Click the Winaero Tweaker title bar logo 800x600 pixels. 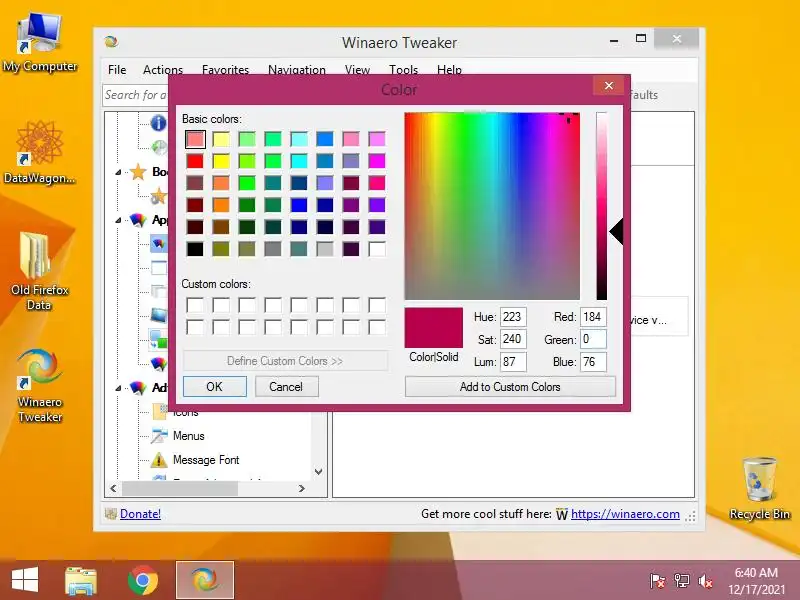pyautogui.click(x=111, y=42)
